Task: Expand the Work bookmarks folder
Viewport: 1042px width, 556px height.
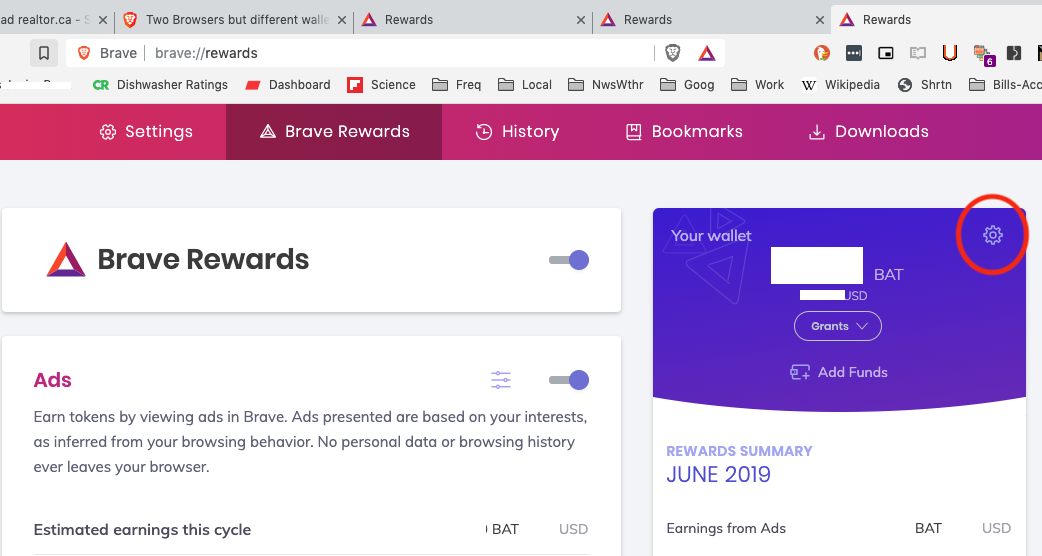Action: click(x=758, y=84)
